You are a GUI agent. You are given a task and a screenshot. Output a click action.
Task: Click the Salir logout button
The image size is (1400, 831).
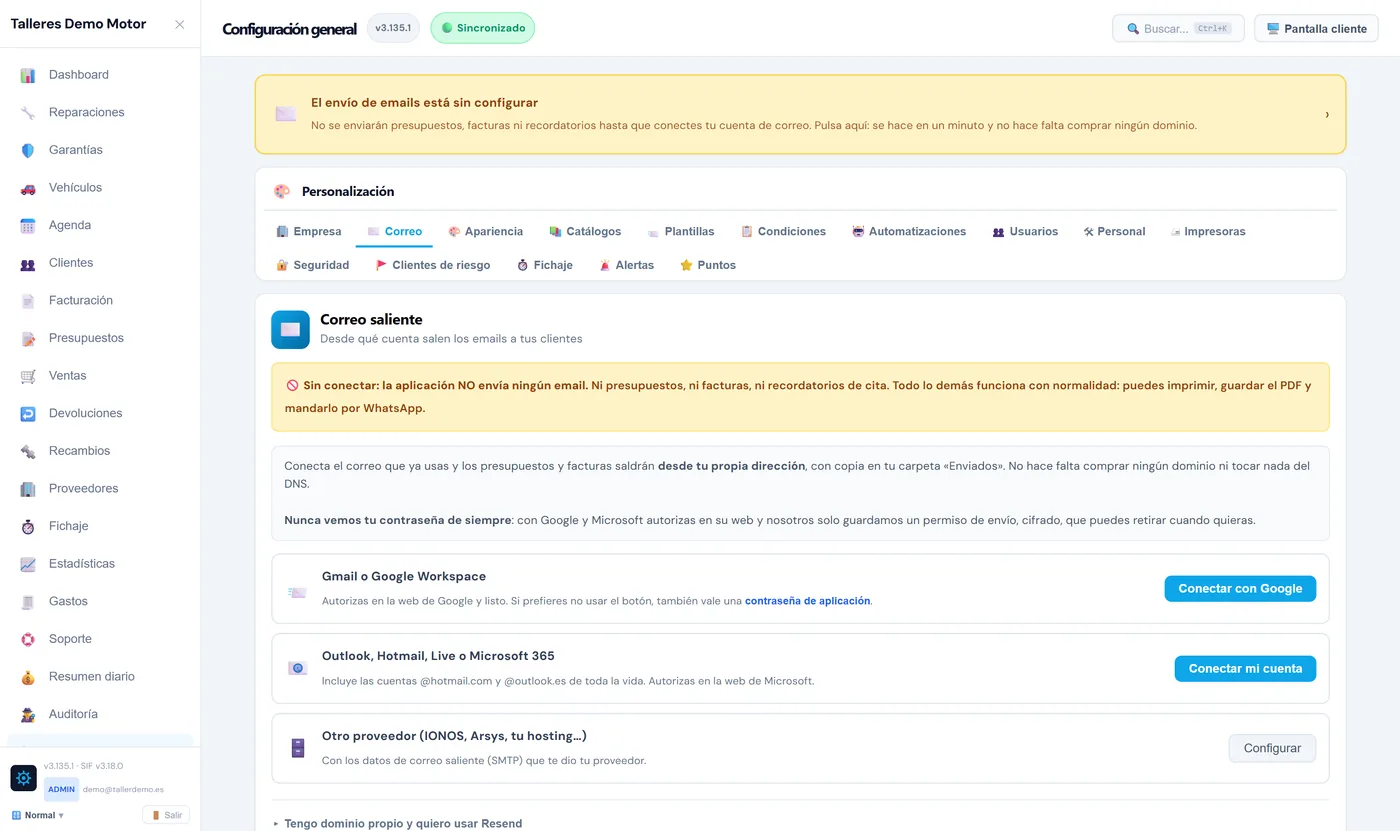[166, 815]
